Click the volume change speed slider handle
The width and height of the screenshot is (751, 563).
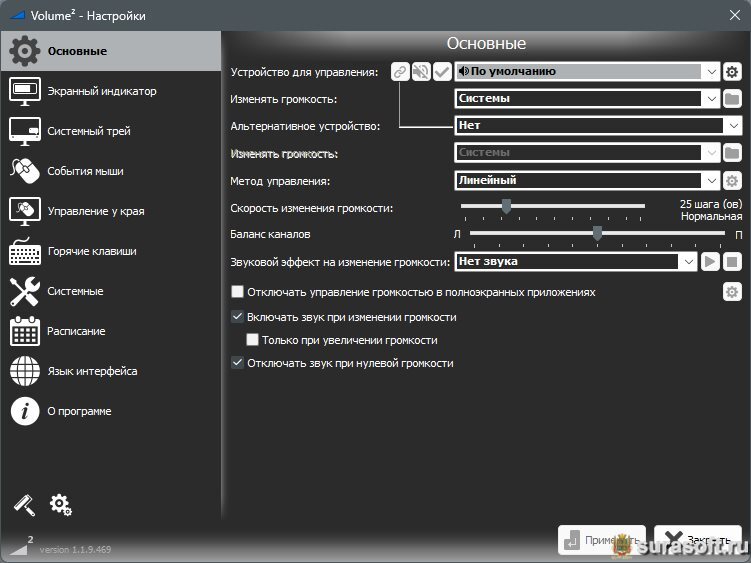[x=506, y=207]
